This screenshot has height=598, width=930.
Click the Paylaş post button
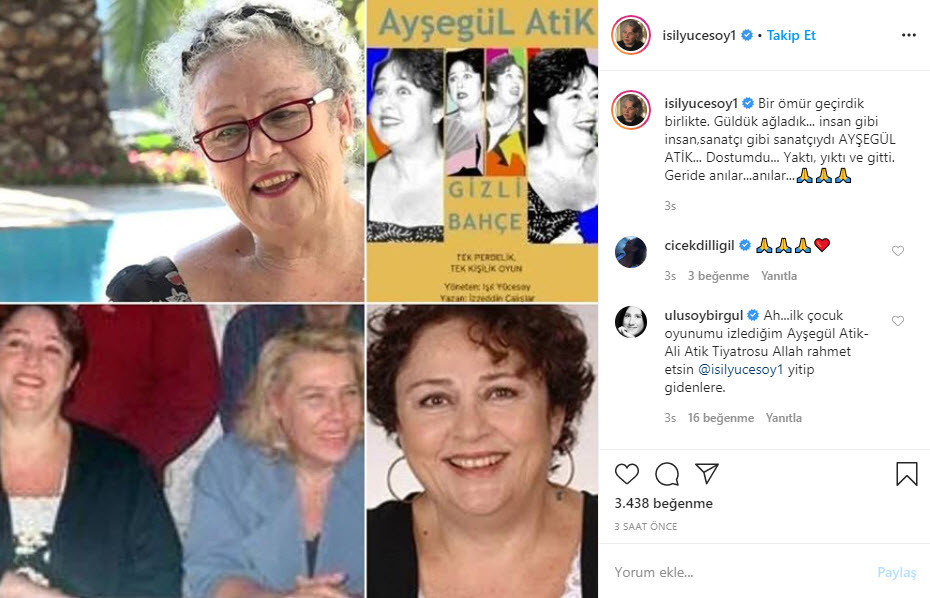pyautogui.click(x=897, y=572)
